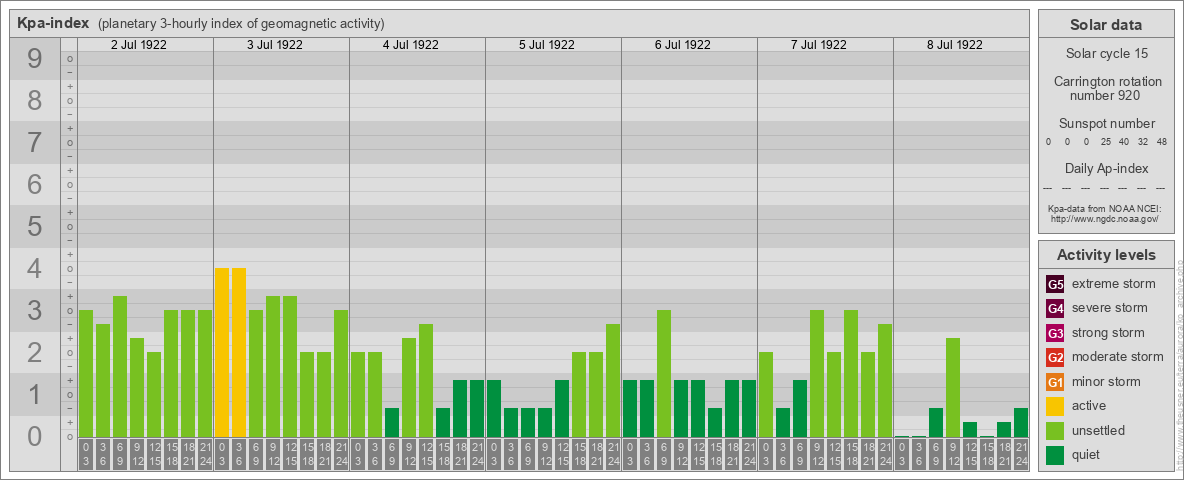Screen dimensions: 1184x480
Task: Click the 4 Jul 12-15 hour bar
Action: pos(426,380)
